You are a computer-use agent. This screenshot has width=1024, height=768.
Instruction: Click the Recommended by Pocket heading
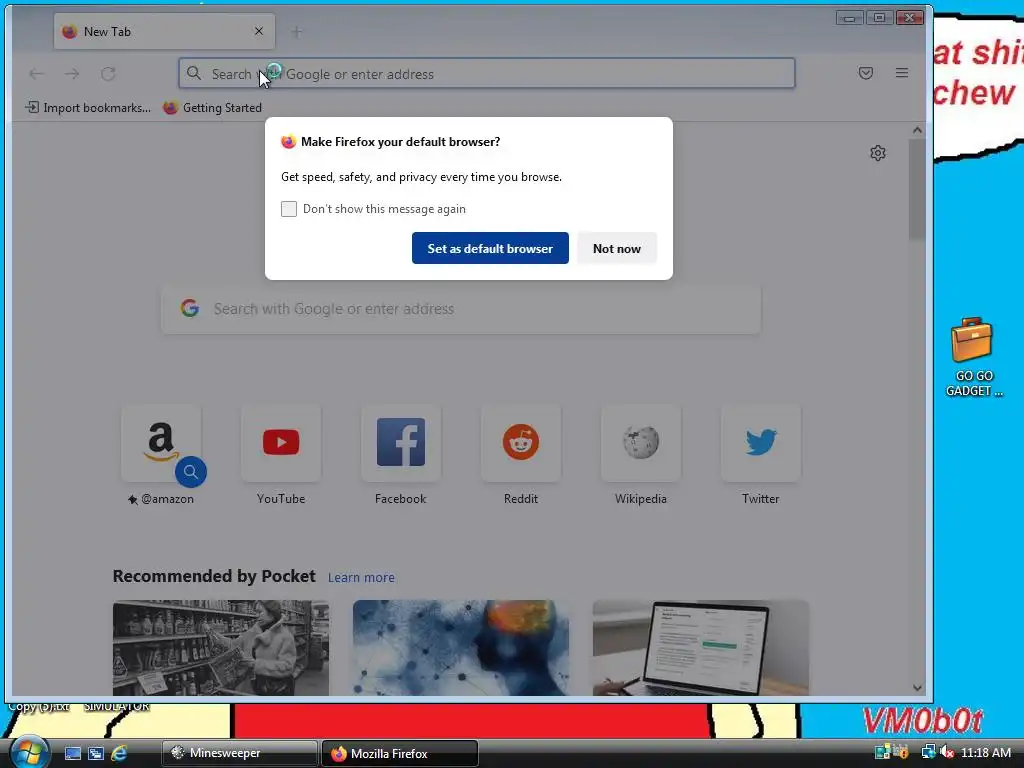point(214,576)
